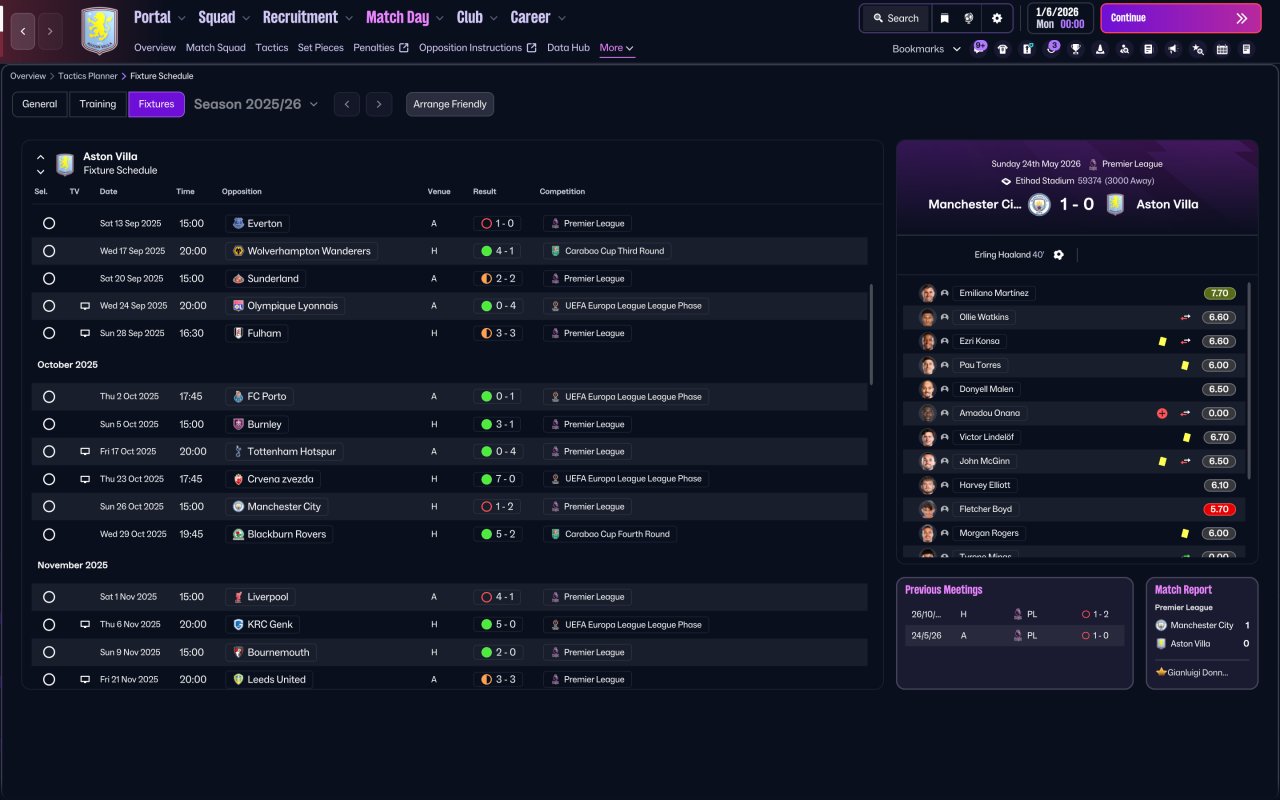1280x800 pixels.
Task: Click Emiliano Martínez's 7.70 rating badge
Action: pyautogui.click(x=1219, y=293)
